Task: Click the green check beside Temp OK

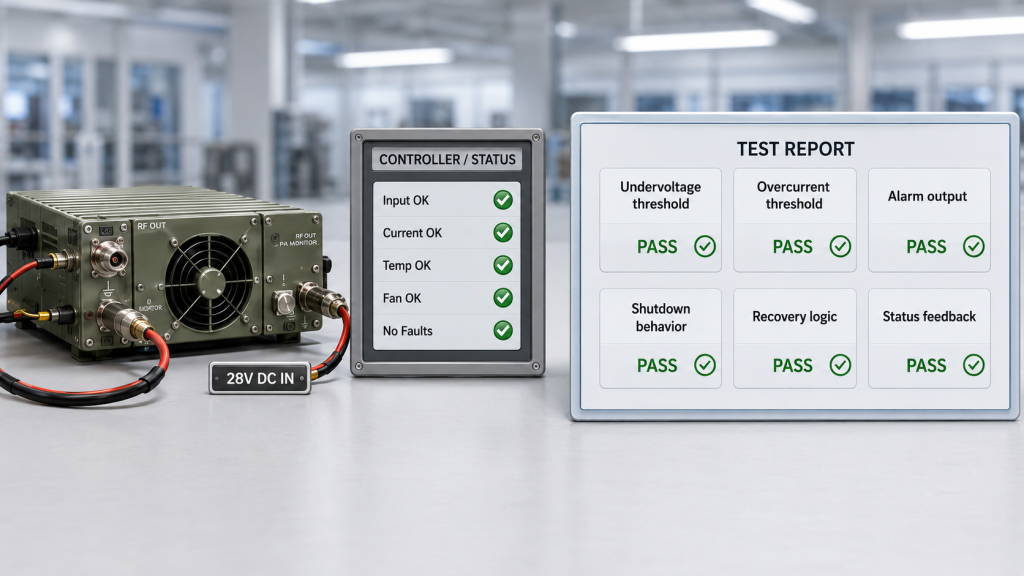Action: pos(503,265)
